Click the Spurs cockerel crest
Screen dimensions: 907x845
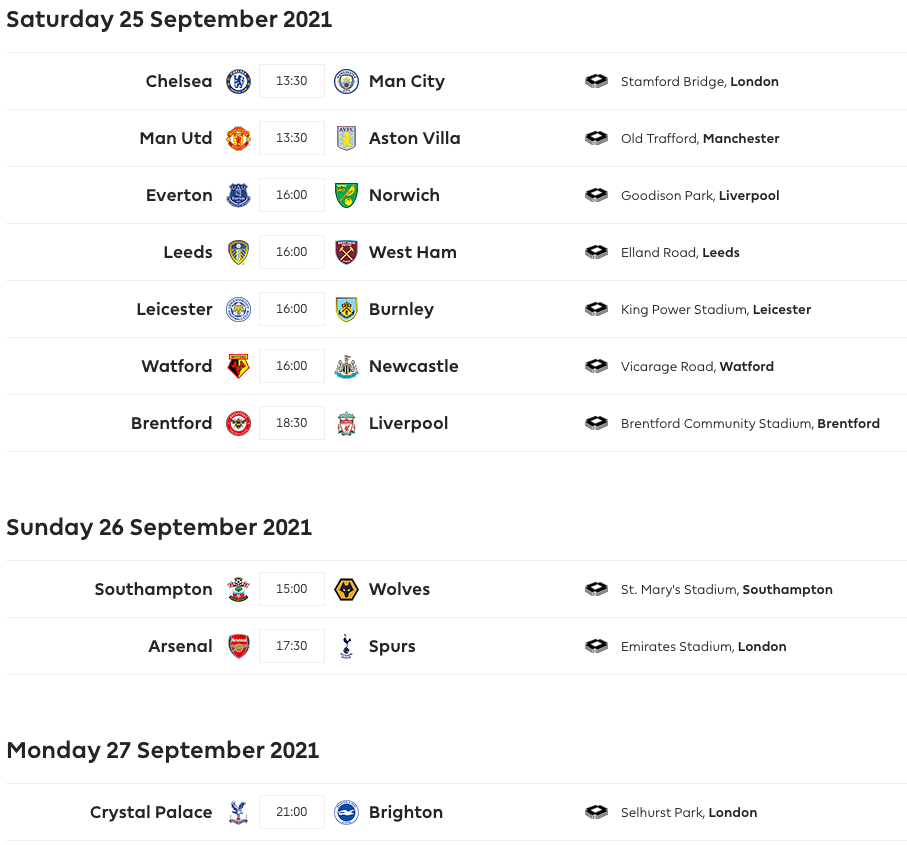tap(346, 646)
